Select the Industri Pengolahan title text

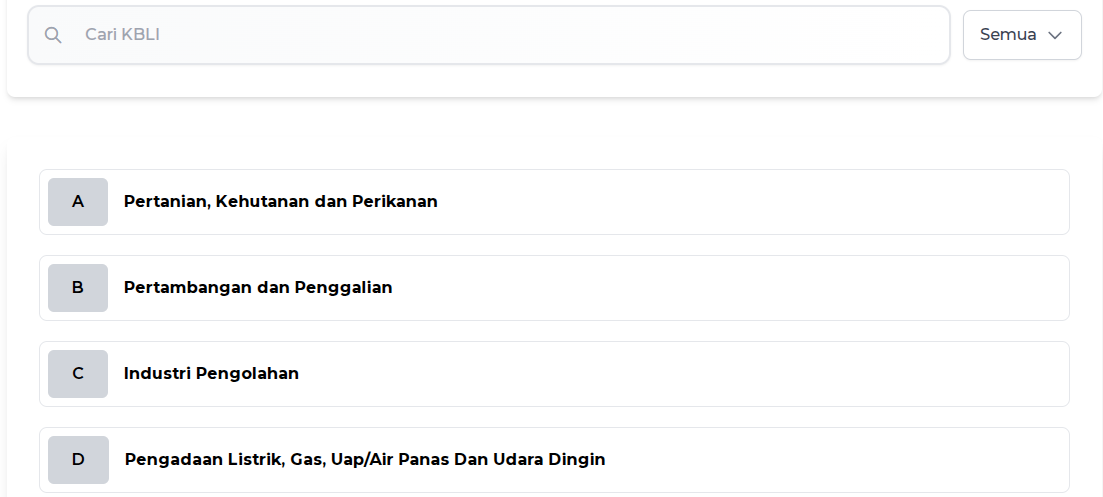point(211,374)
